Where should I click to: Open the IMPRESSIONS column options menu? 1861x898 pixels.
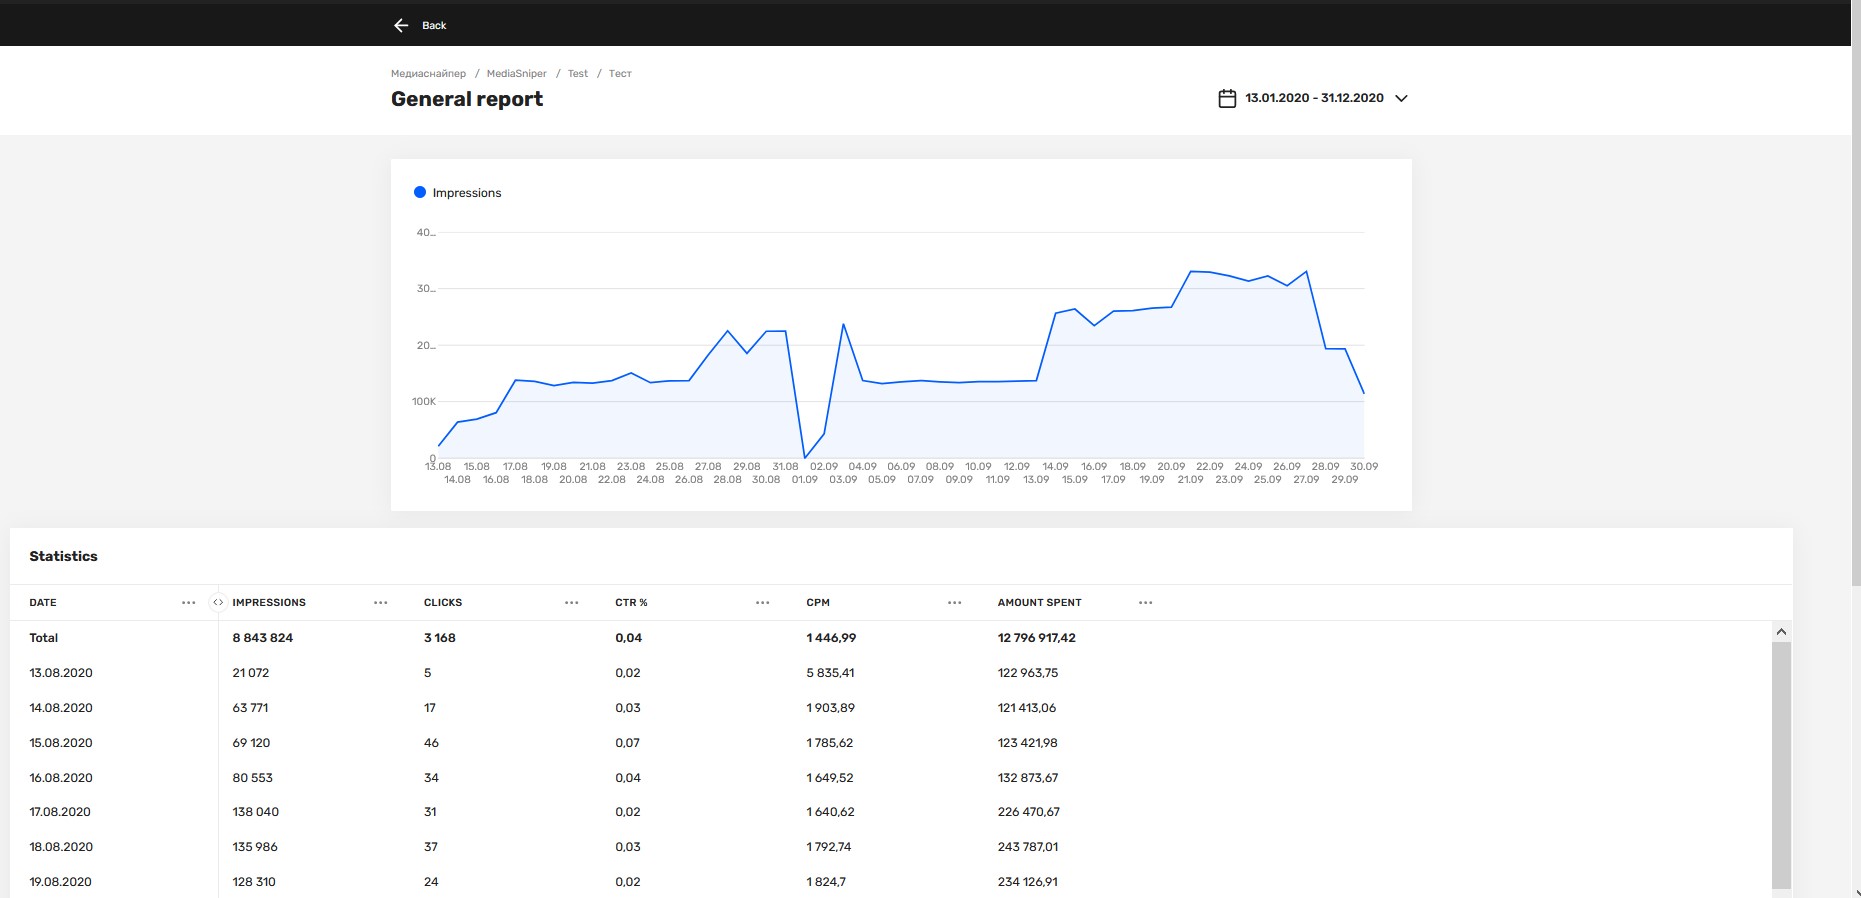point(380,603)
